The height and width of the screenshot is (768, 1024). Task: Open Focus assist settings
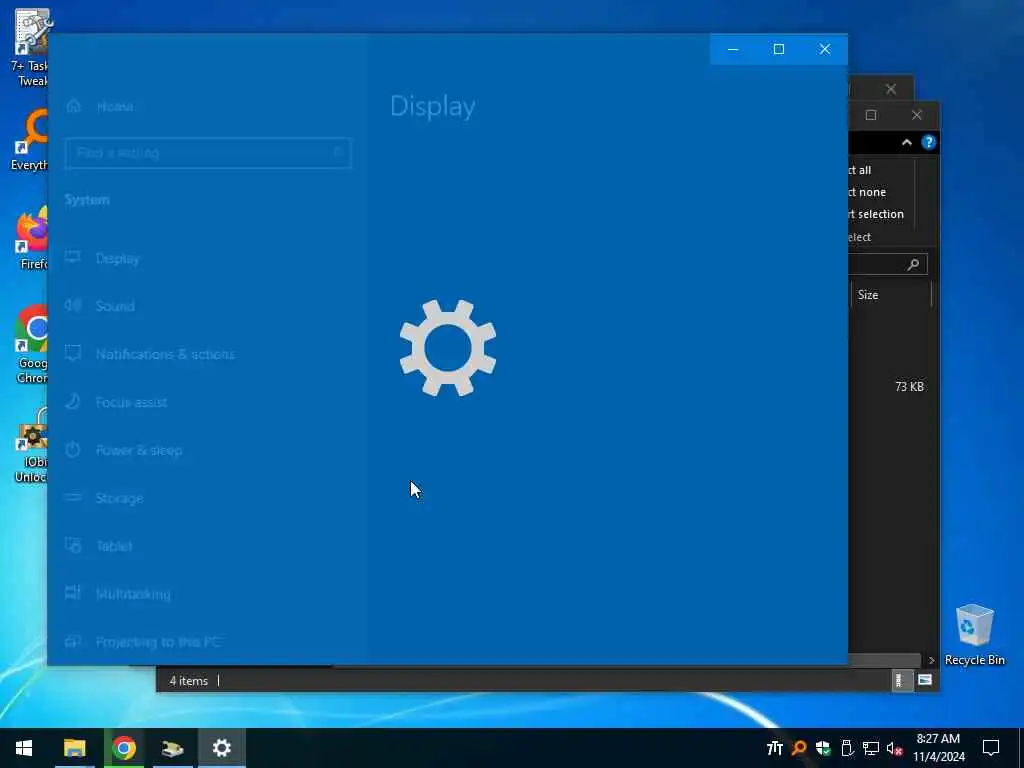click(116, 402)
